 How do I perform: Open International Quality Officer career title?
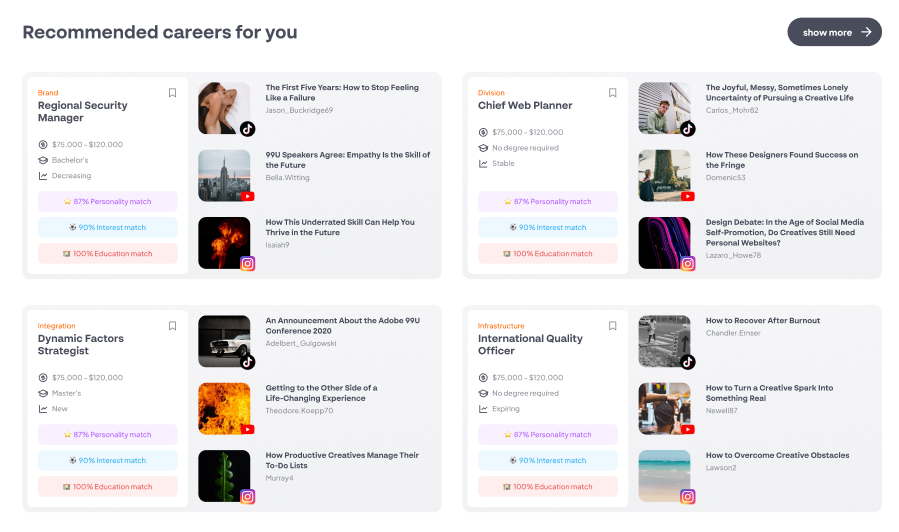point(530,345)
